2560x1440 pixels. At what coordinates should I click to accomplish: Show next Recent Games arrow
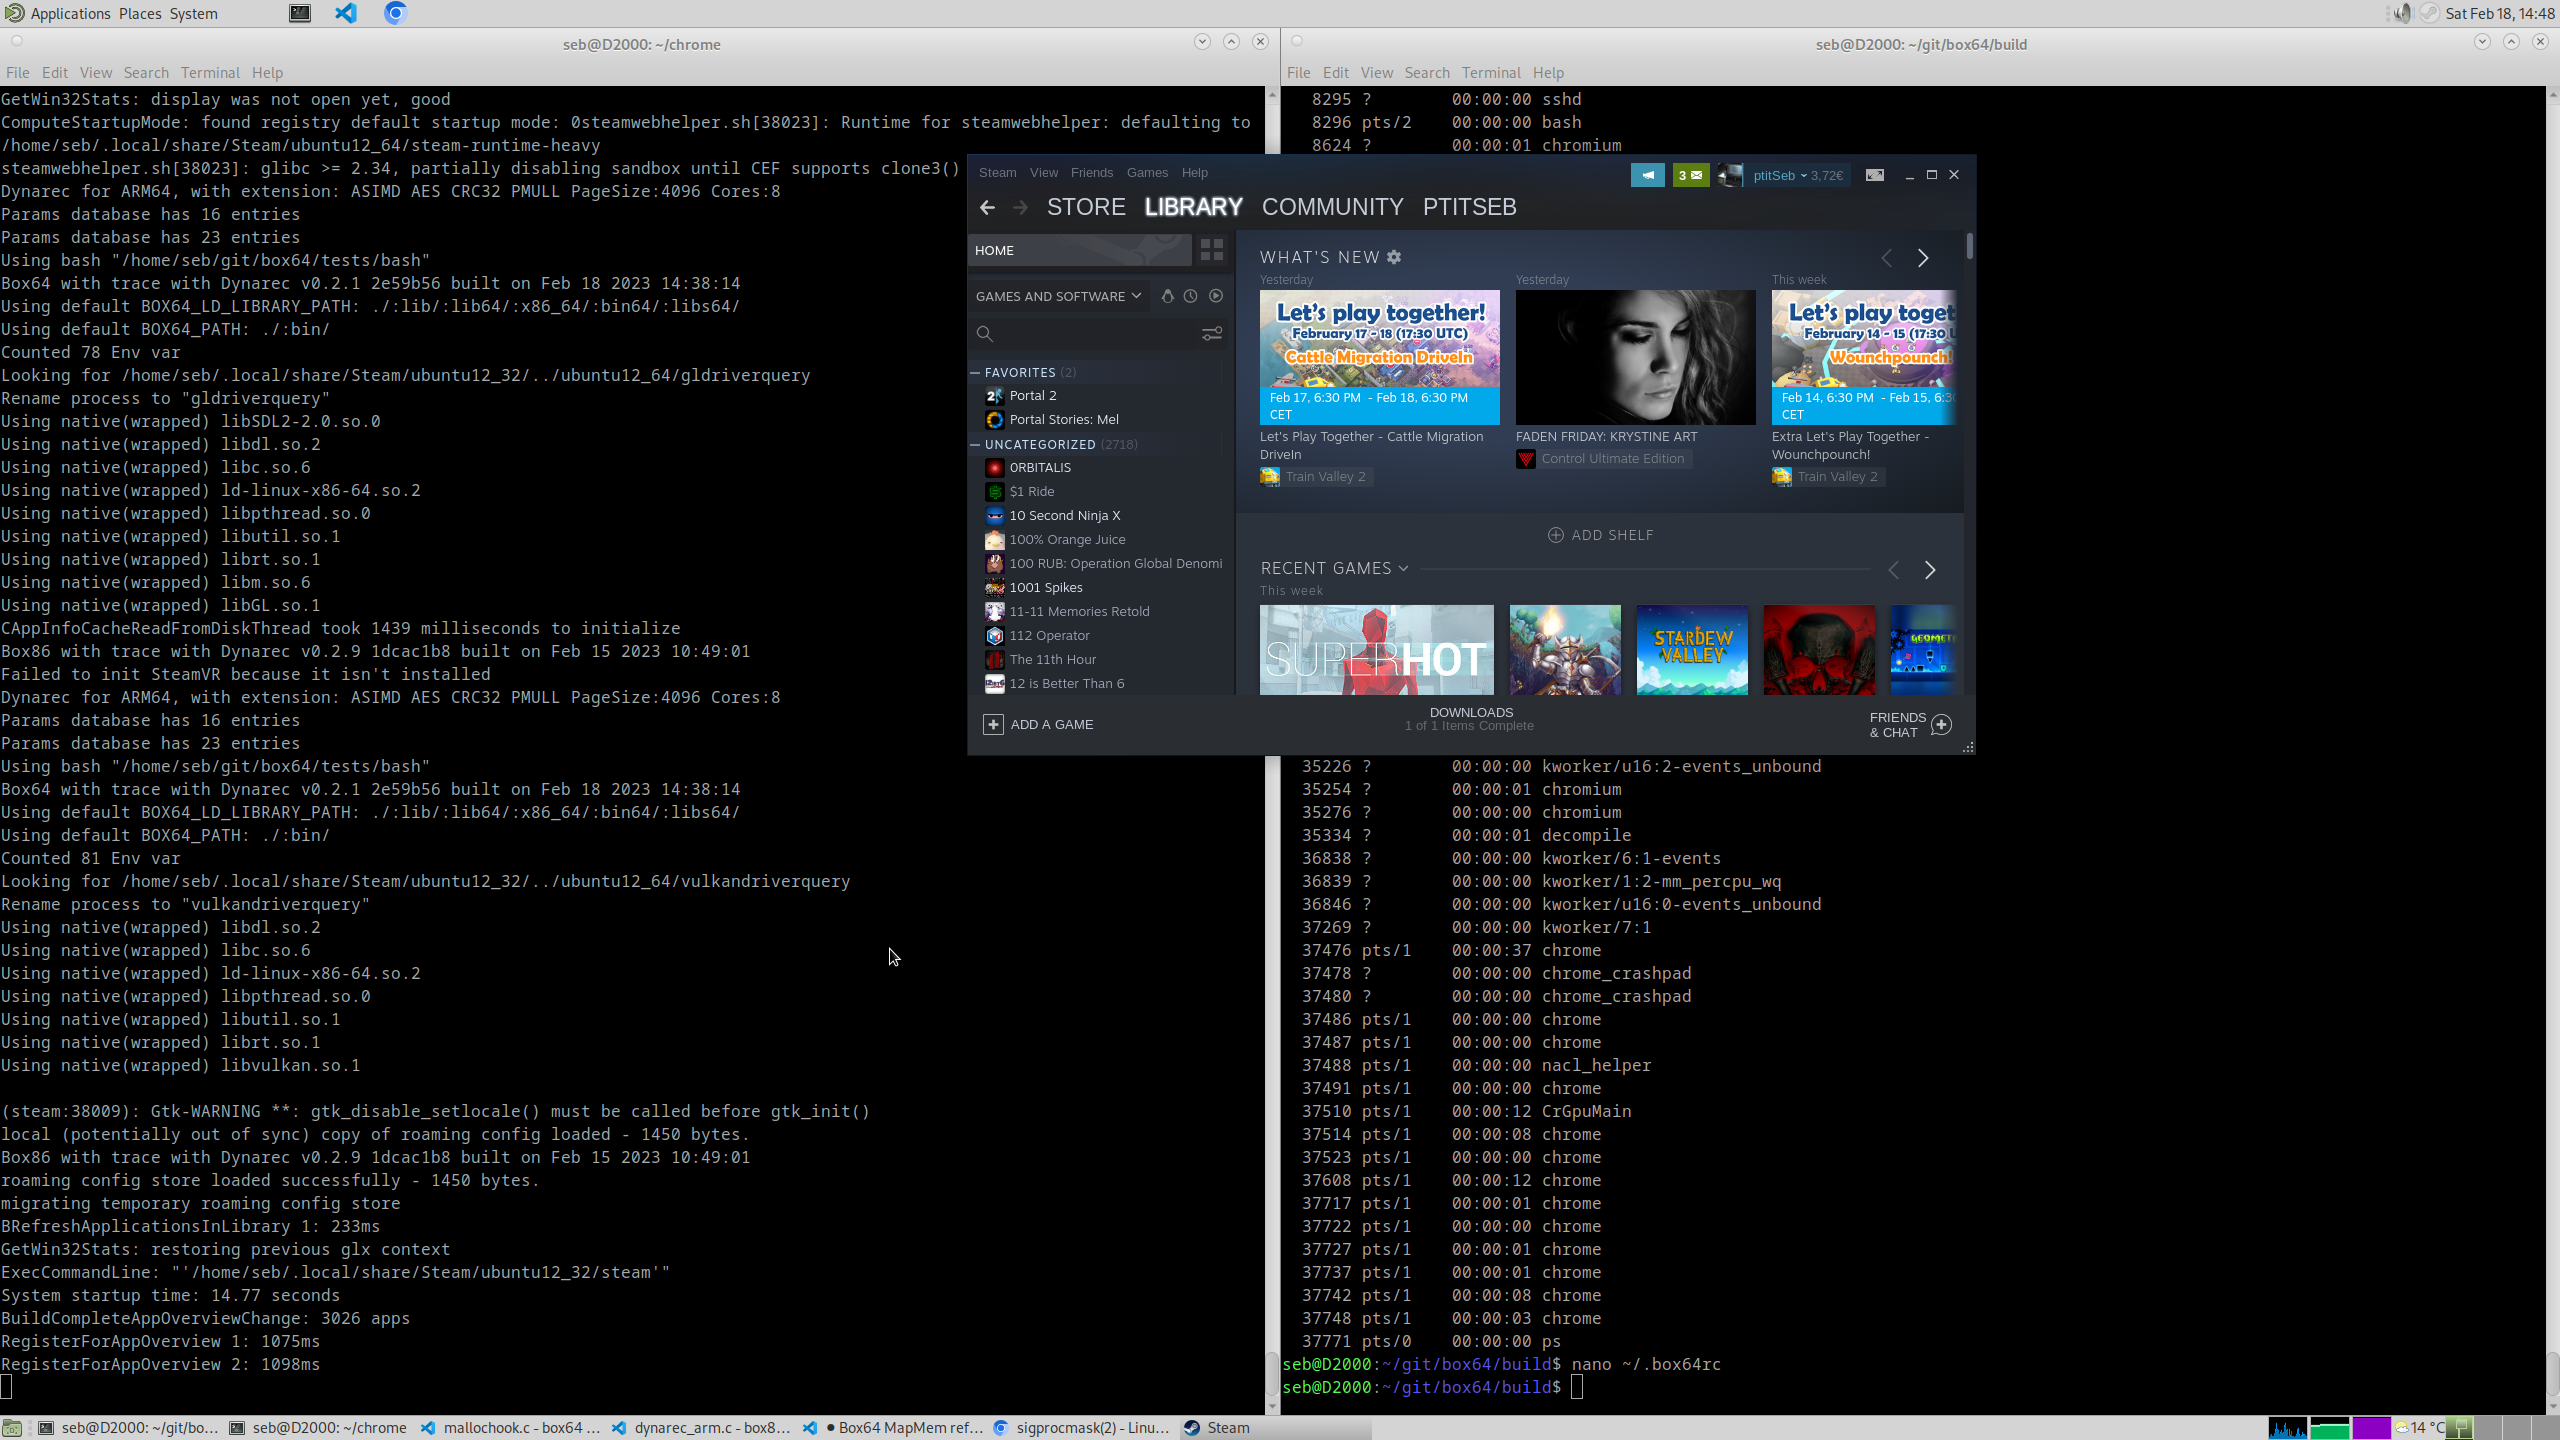coord(1930,570)
